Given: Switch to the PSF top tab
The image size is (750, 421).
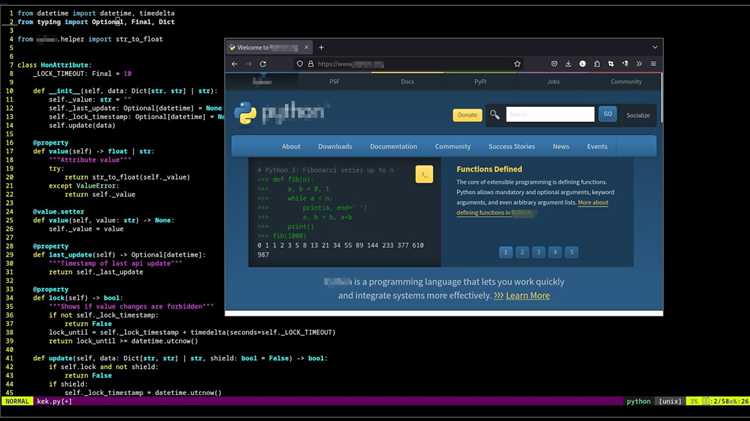Looking at the screenshot, I should [334, 82].
